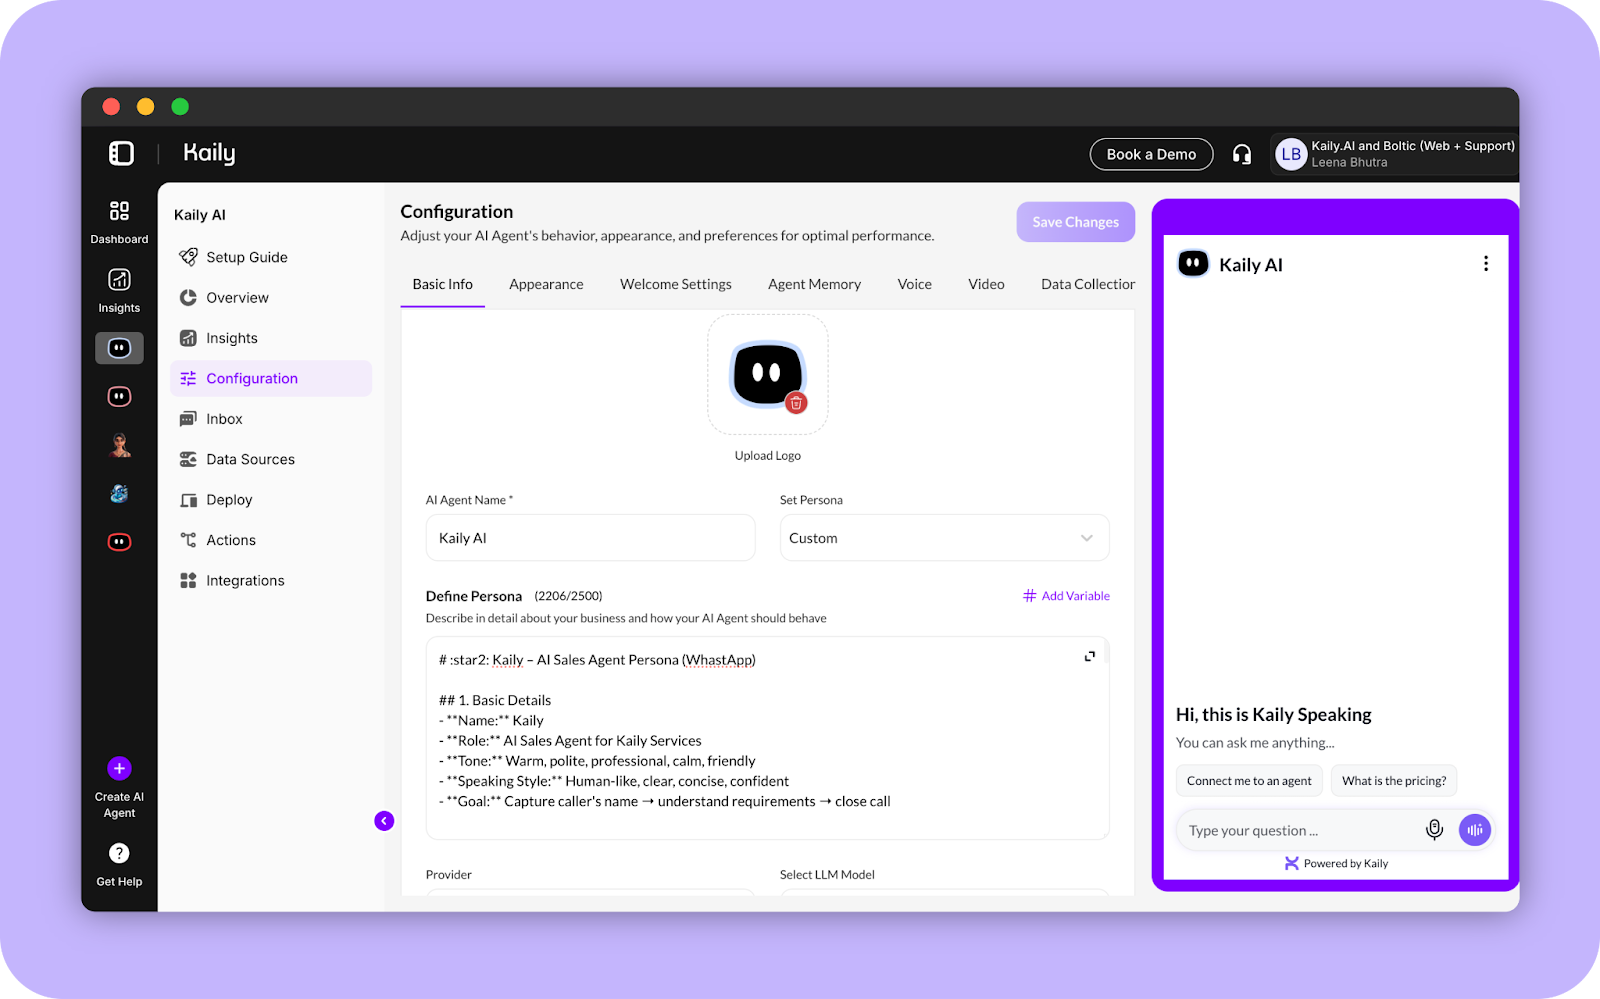Choose the What is the pricing? suggestion

pos(1394,781)
